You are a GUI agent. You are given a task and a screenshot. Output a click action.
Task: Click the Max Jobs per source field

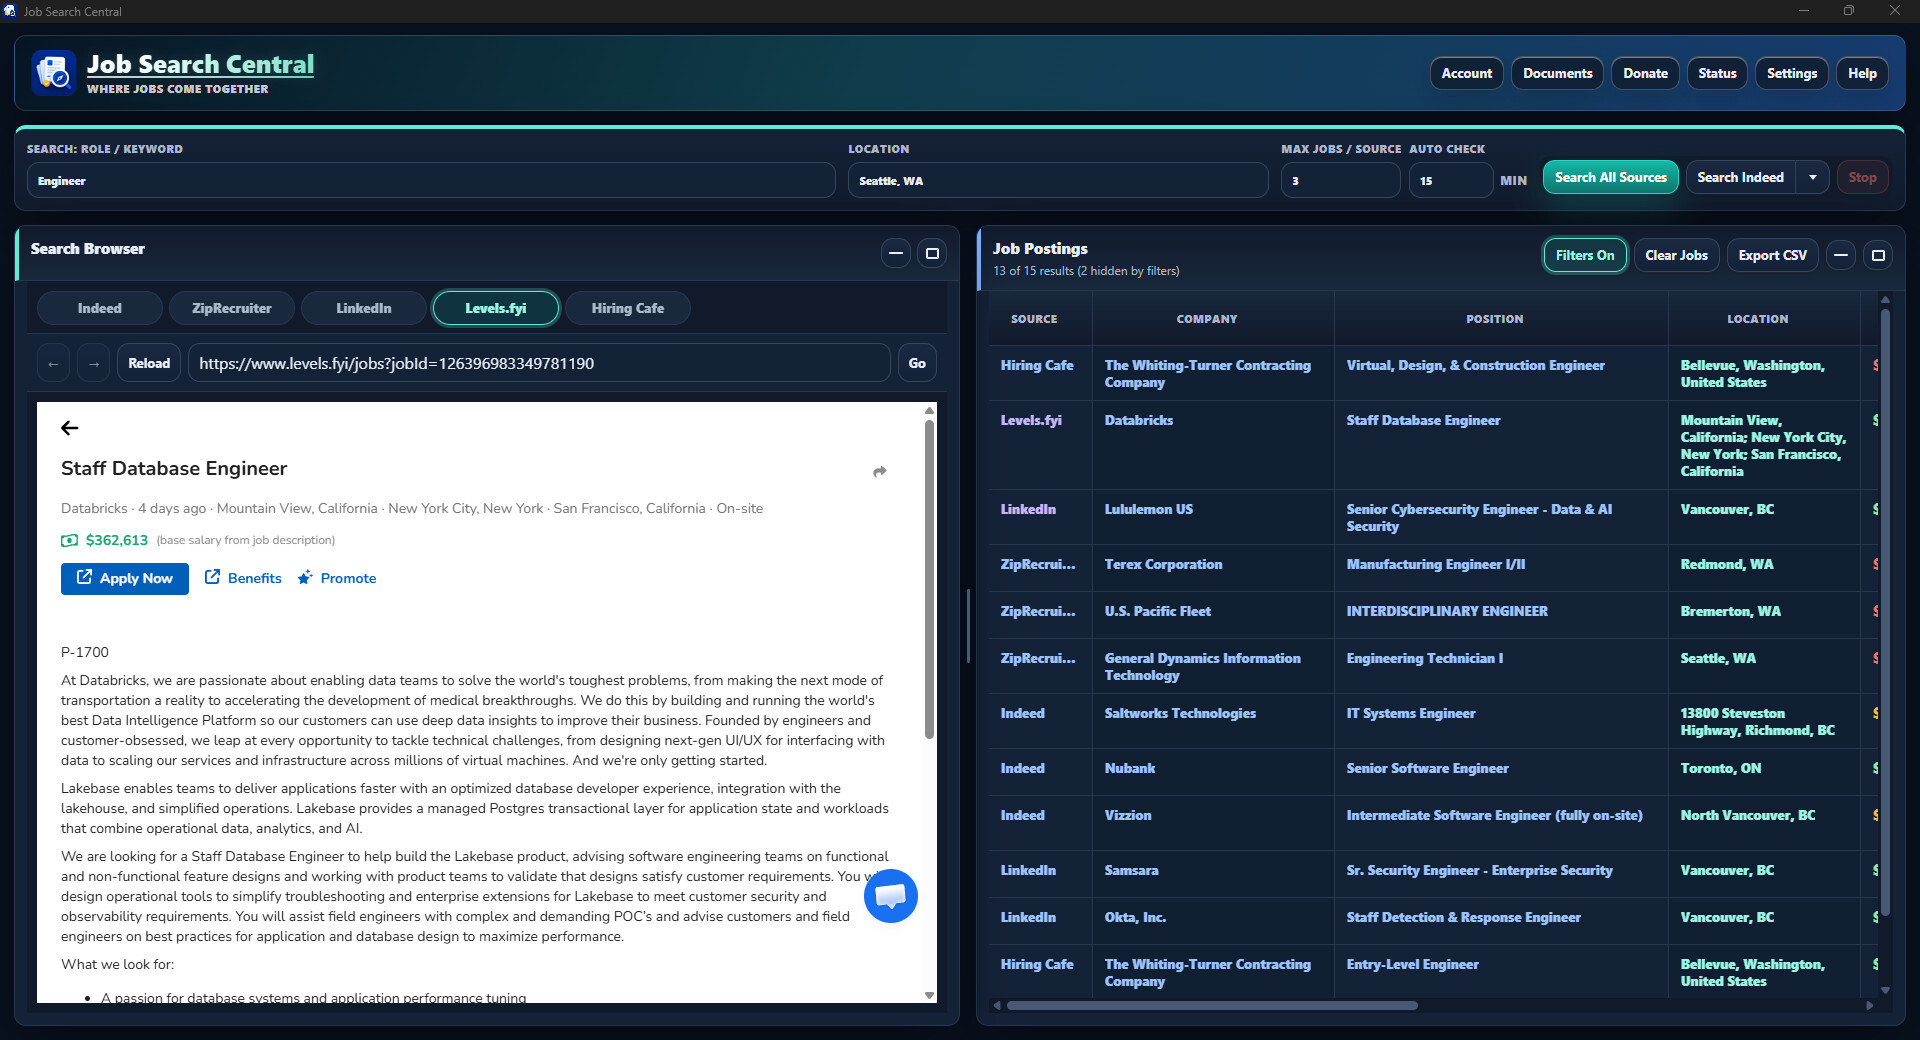tap(1340, 181)
